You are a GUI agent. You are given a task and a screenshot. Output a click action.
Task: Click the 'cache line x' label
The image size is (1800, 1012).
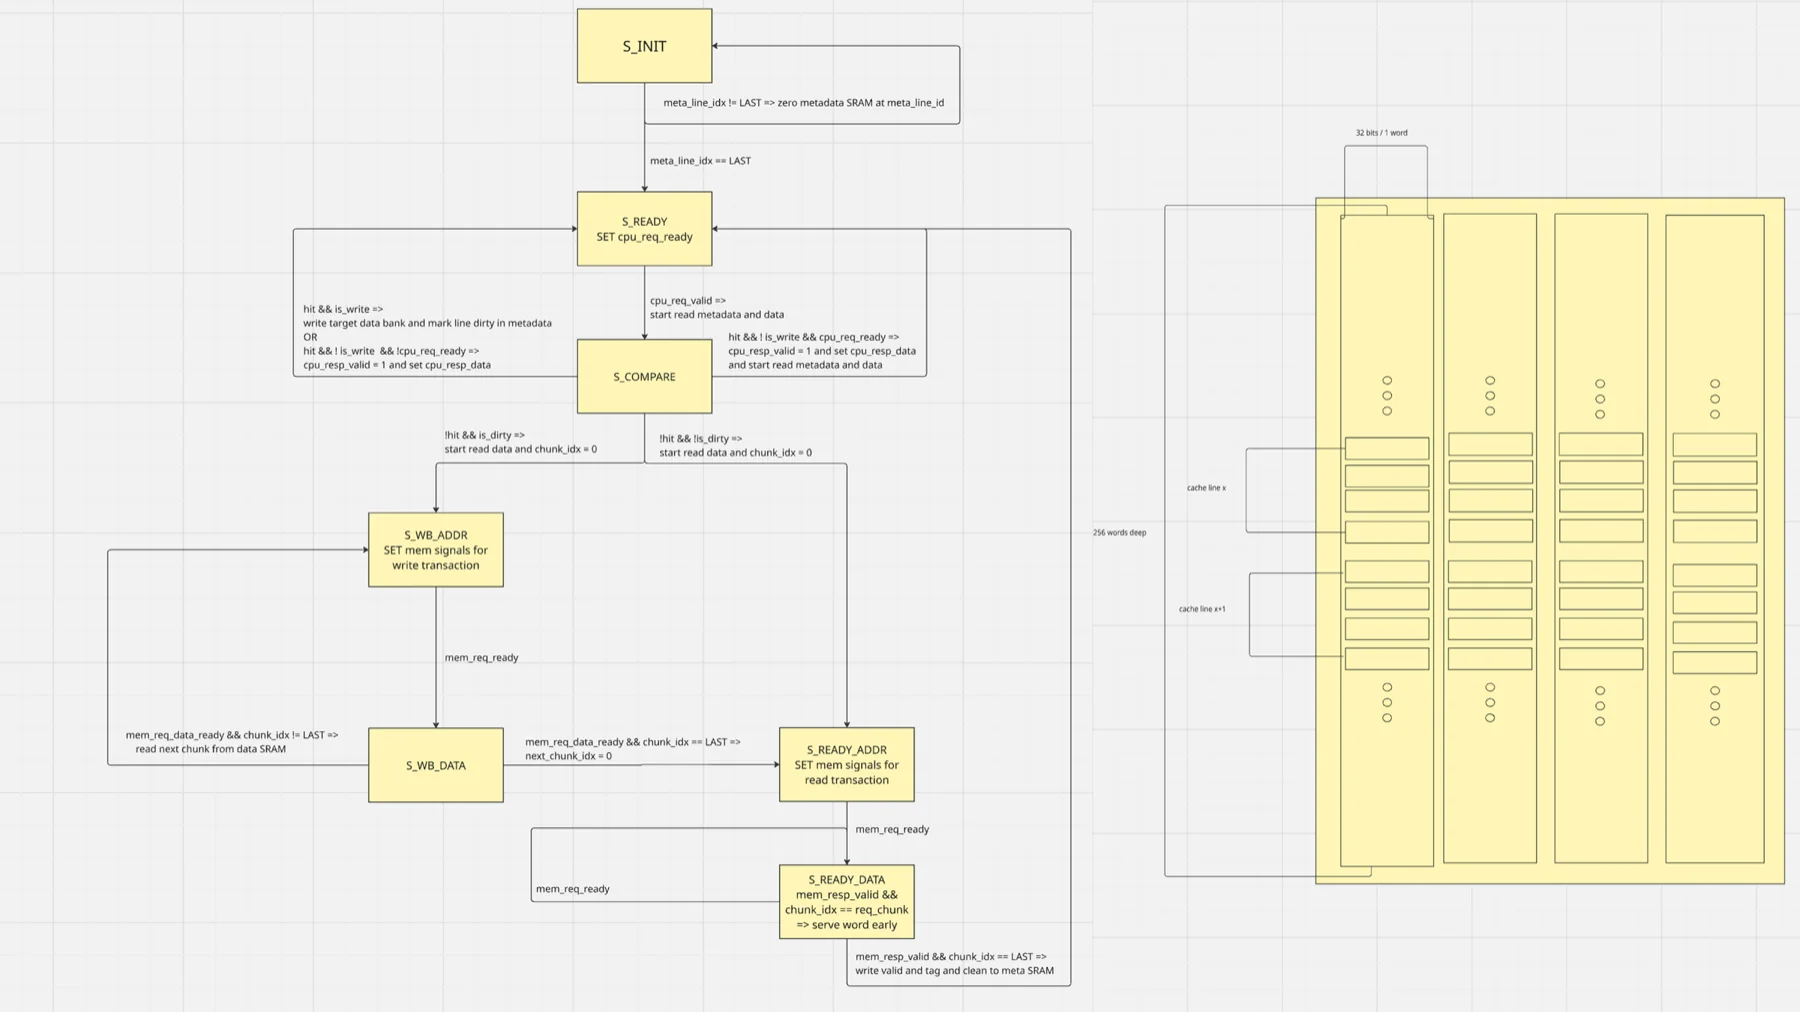[1206, 488]
